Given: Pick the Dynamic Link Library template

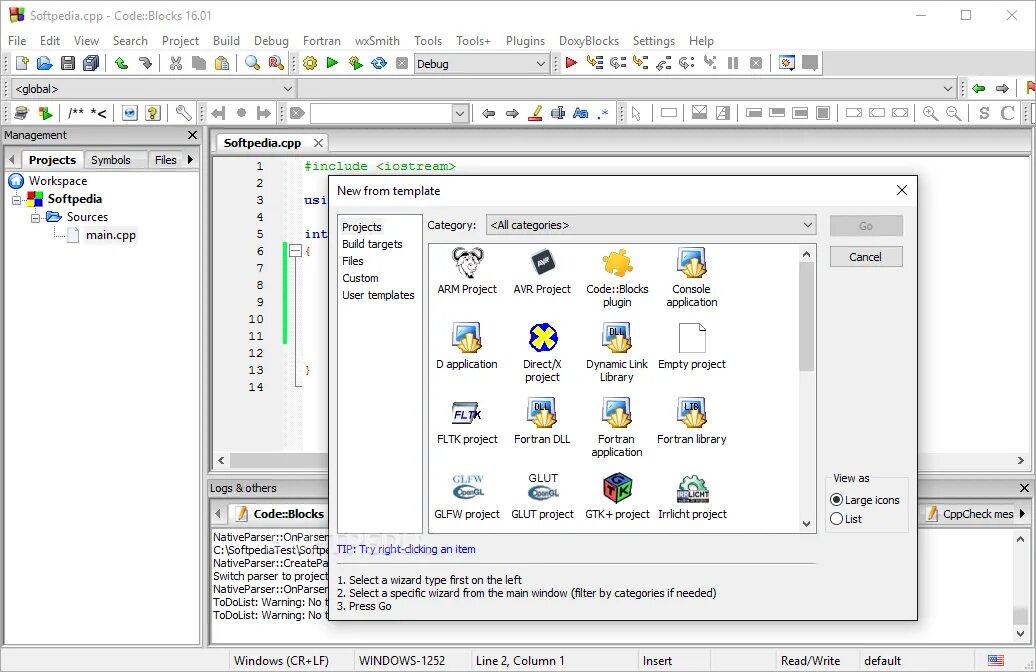Looking at the screenshot, I should pos(617,352).
